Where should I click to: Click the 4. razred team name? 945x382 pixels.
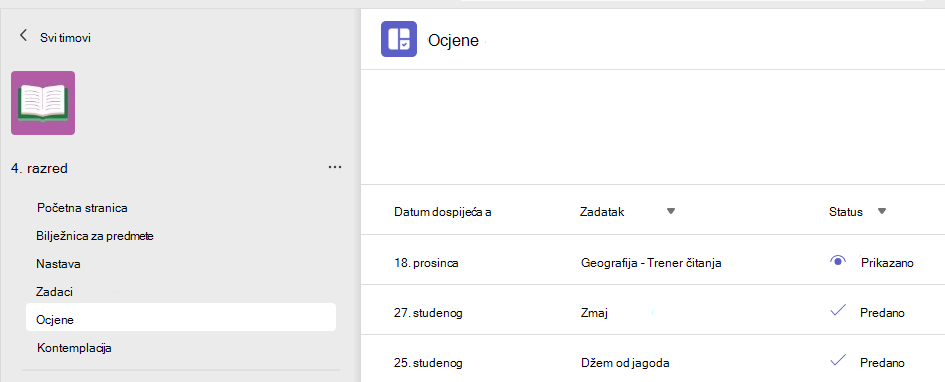click(39, 168)
